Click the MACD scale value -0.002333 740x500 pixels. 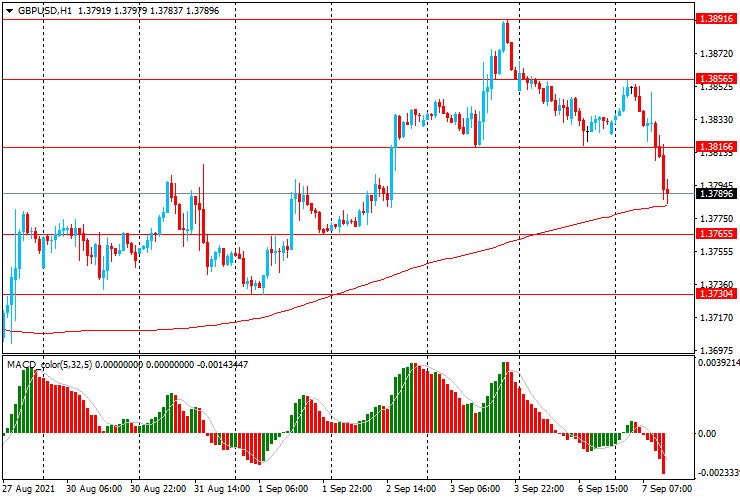[x=718, y=473]
